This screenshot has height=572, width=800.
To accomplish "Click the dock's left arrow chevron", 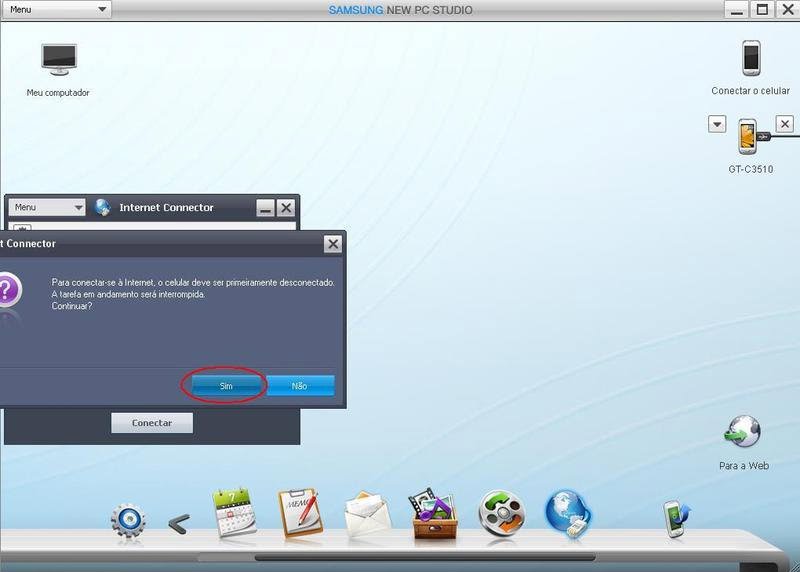I will (x=179, y=524).
